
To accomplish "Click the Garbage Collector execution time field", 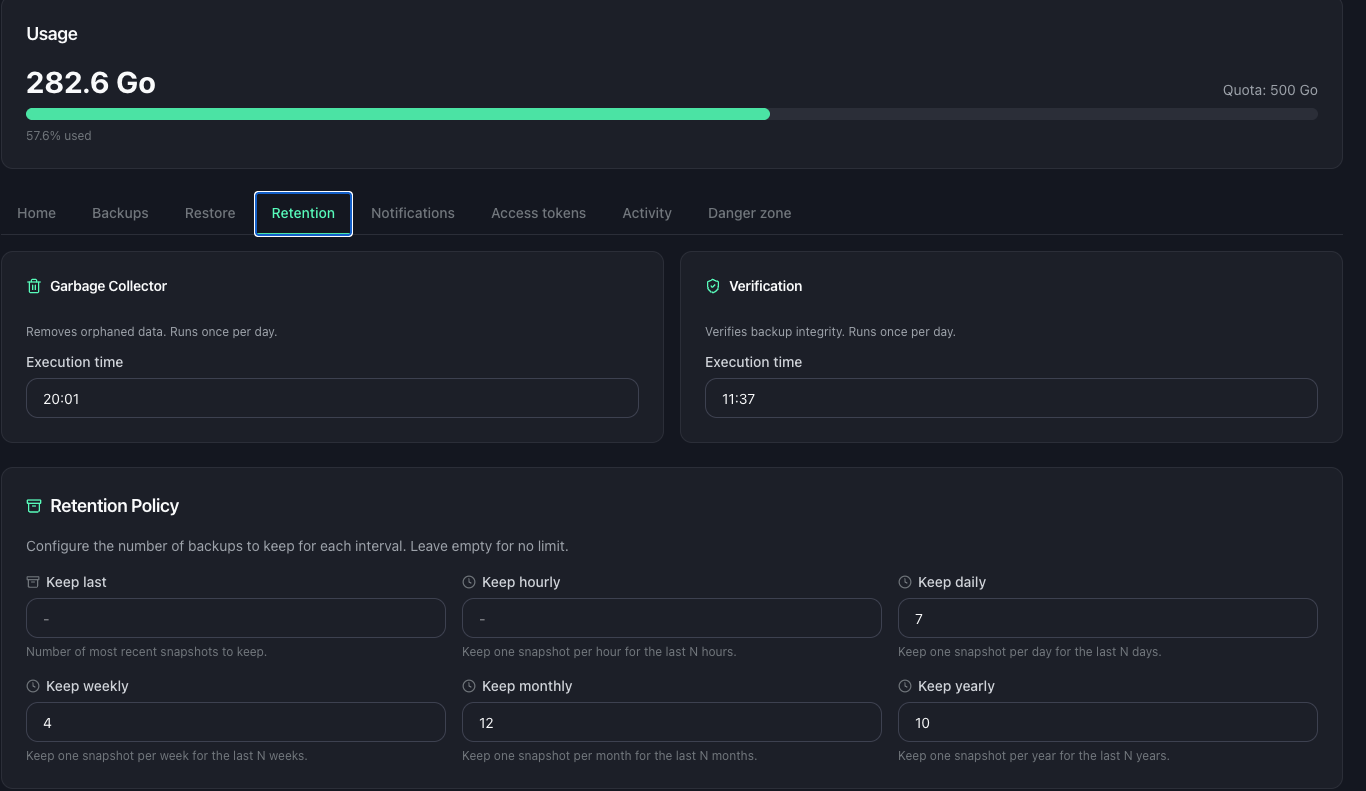I will pyautogui.click(x=332, y=398).
